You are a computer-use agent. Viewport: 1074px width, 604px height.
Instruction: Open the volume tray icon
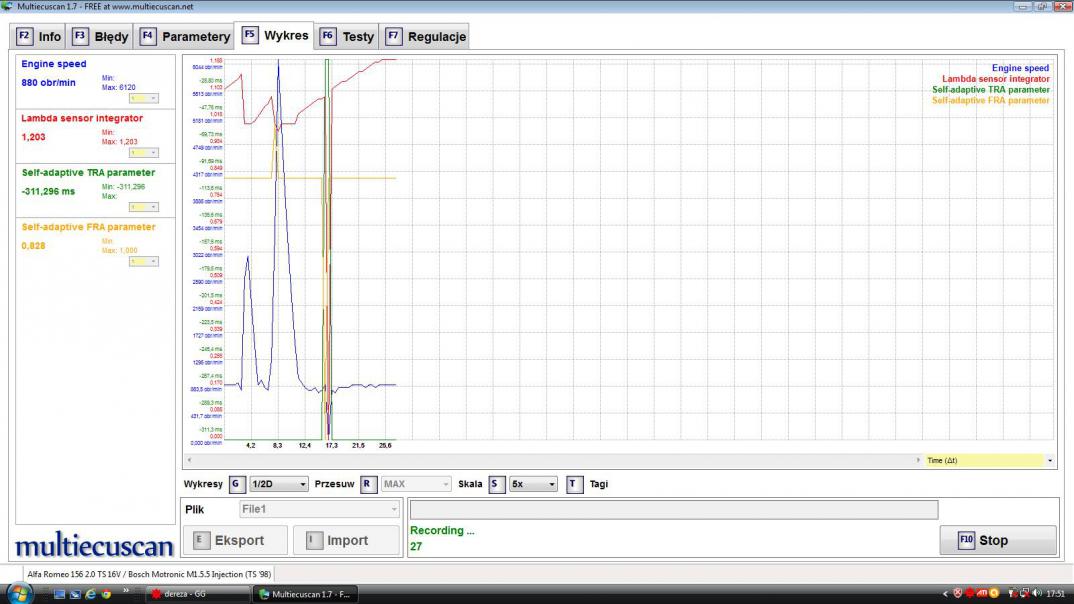1036,593
